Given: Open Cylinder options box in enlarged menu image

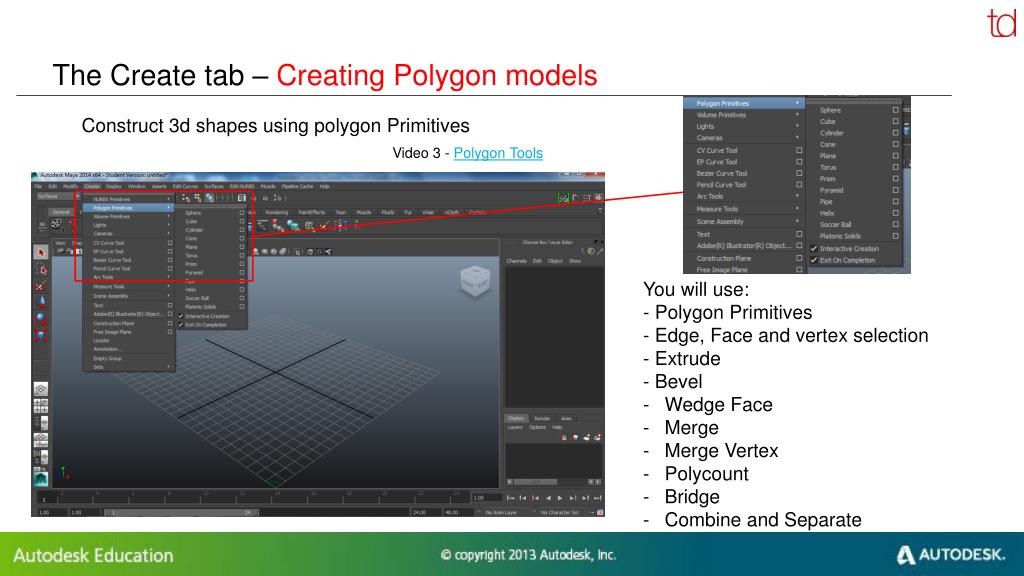Looking at the screenshot, I should point(895,133).
